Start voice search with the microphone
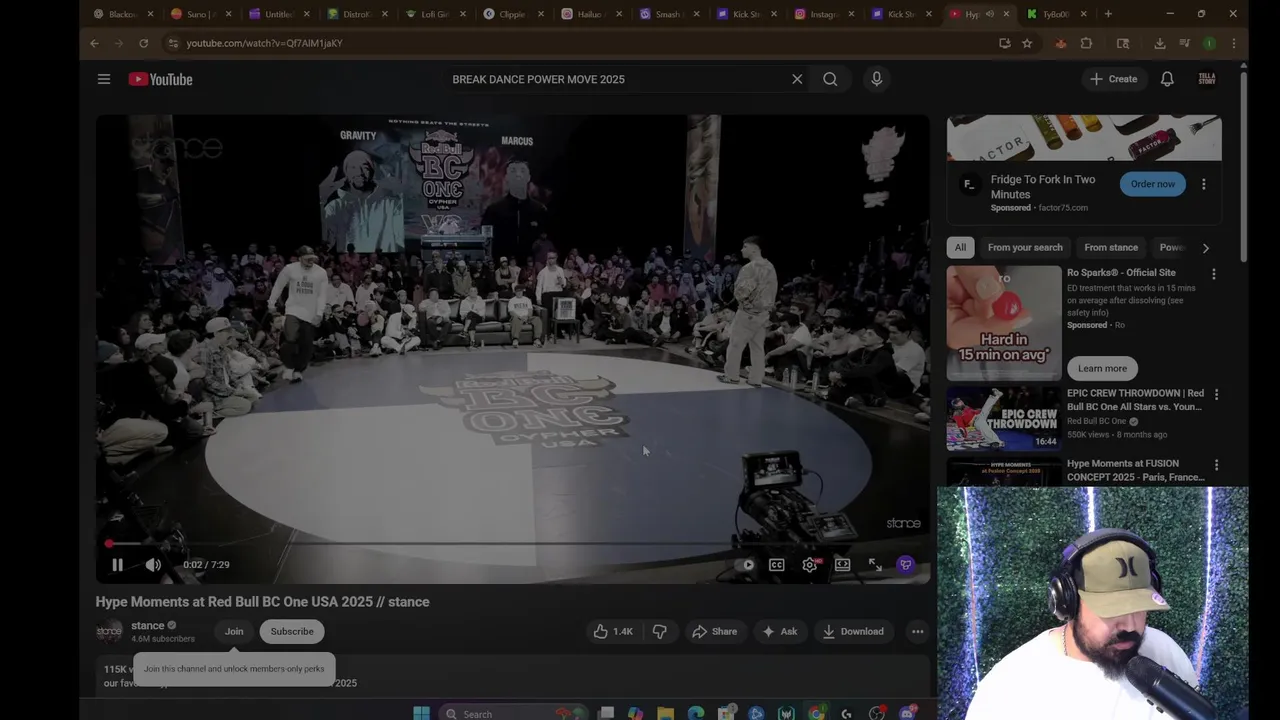1280x720 pixels. (x=876, y=79)
